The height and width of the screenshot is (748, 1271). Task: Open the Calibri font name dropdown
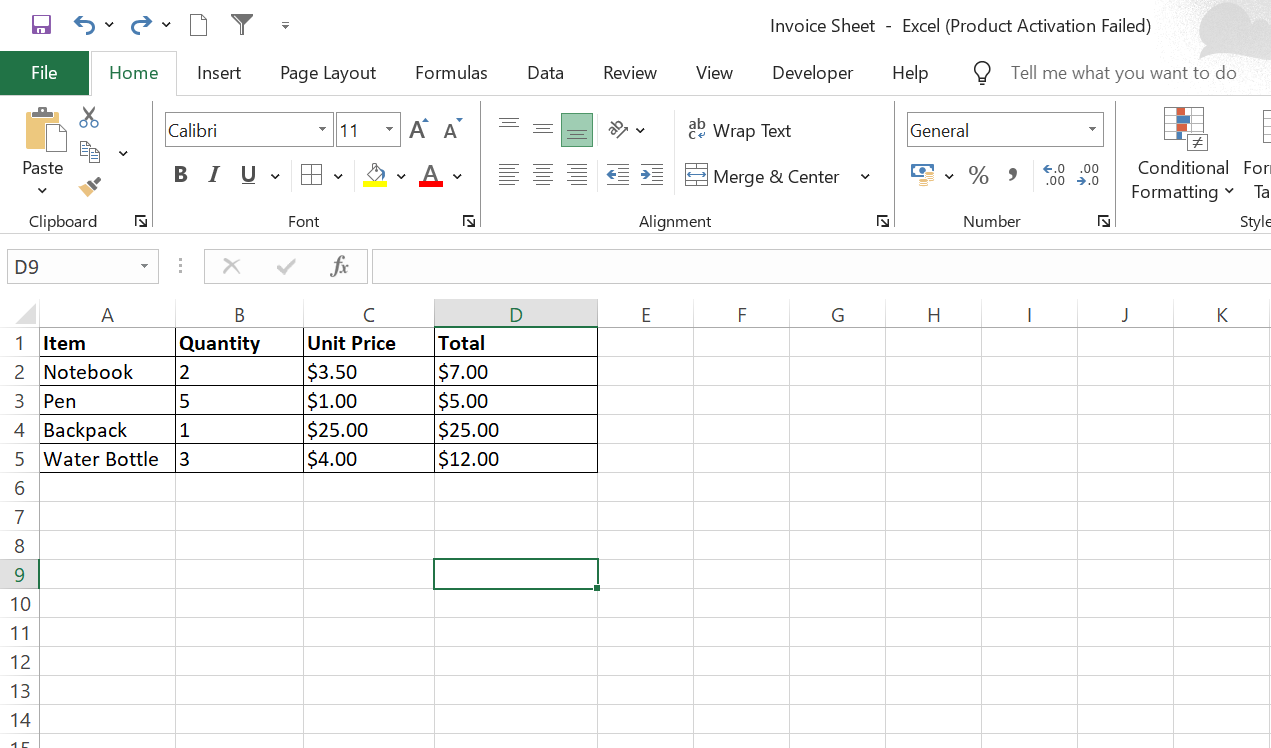tap(322, 130)
